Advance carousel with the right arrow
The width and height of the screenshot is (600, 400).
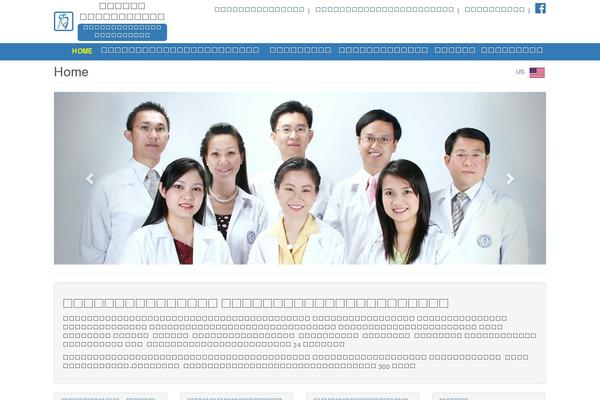pos(510,178)
